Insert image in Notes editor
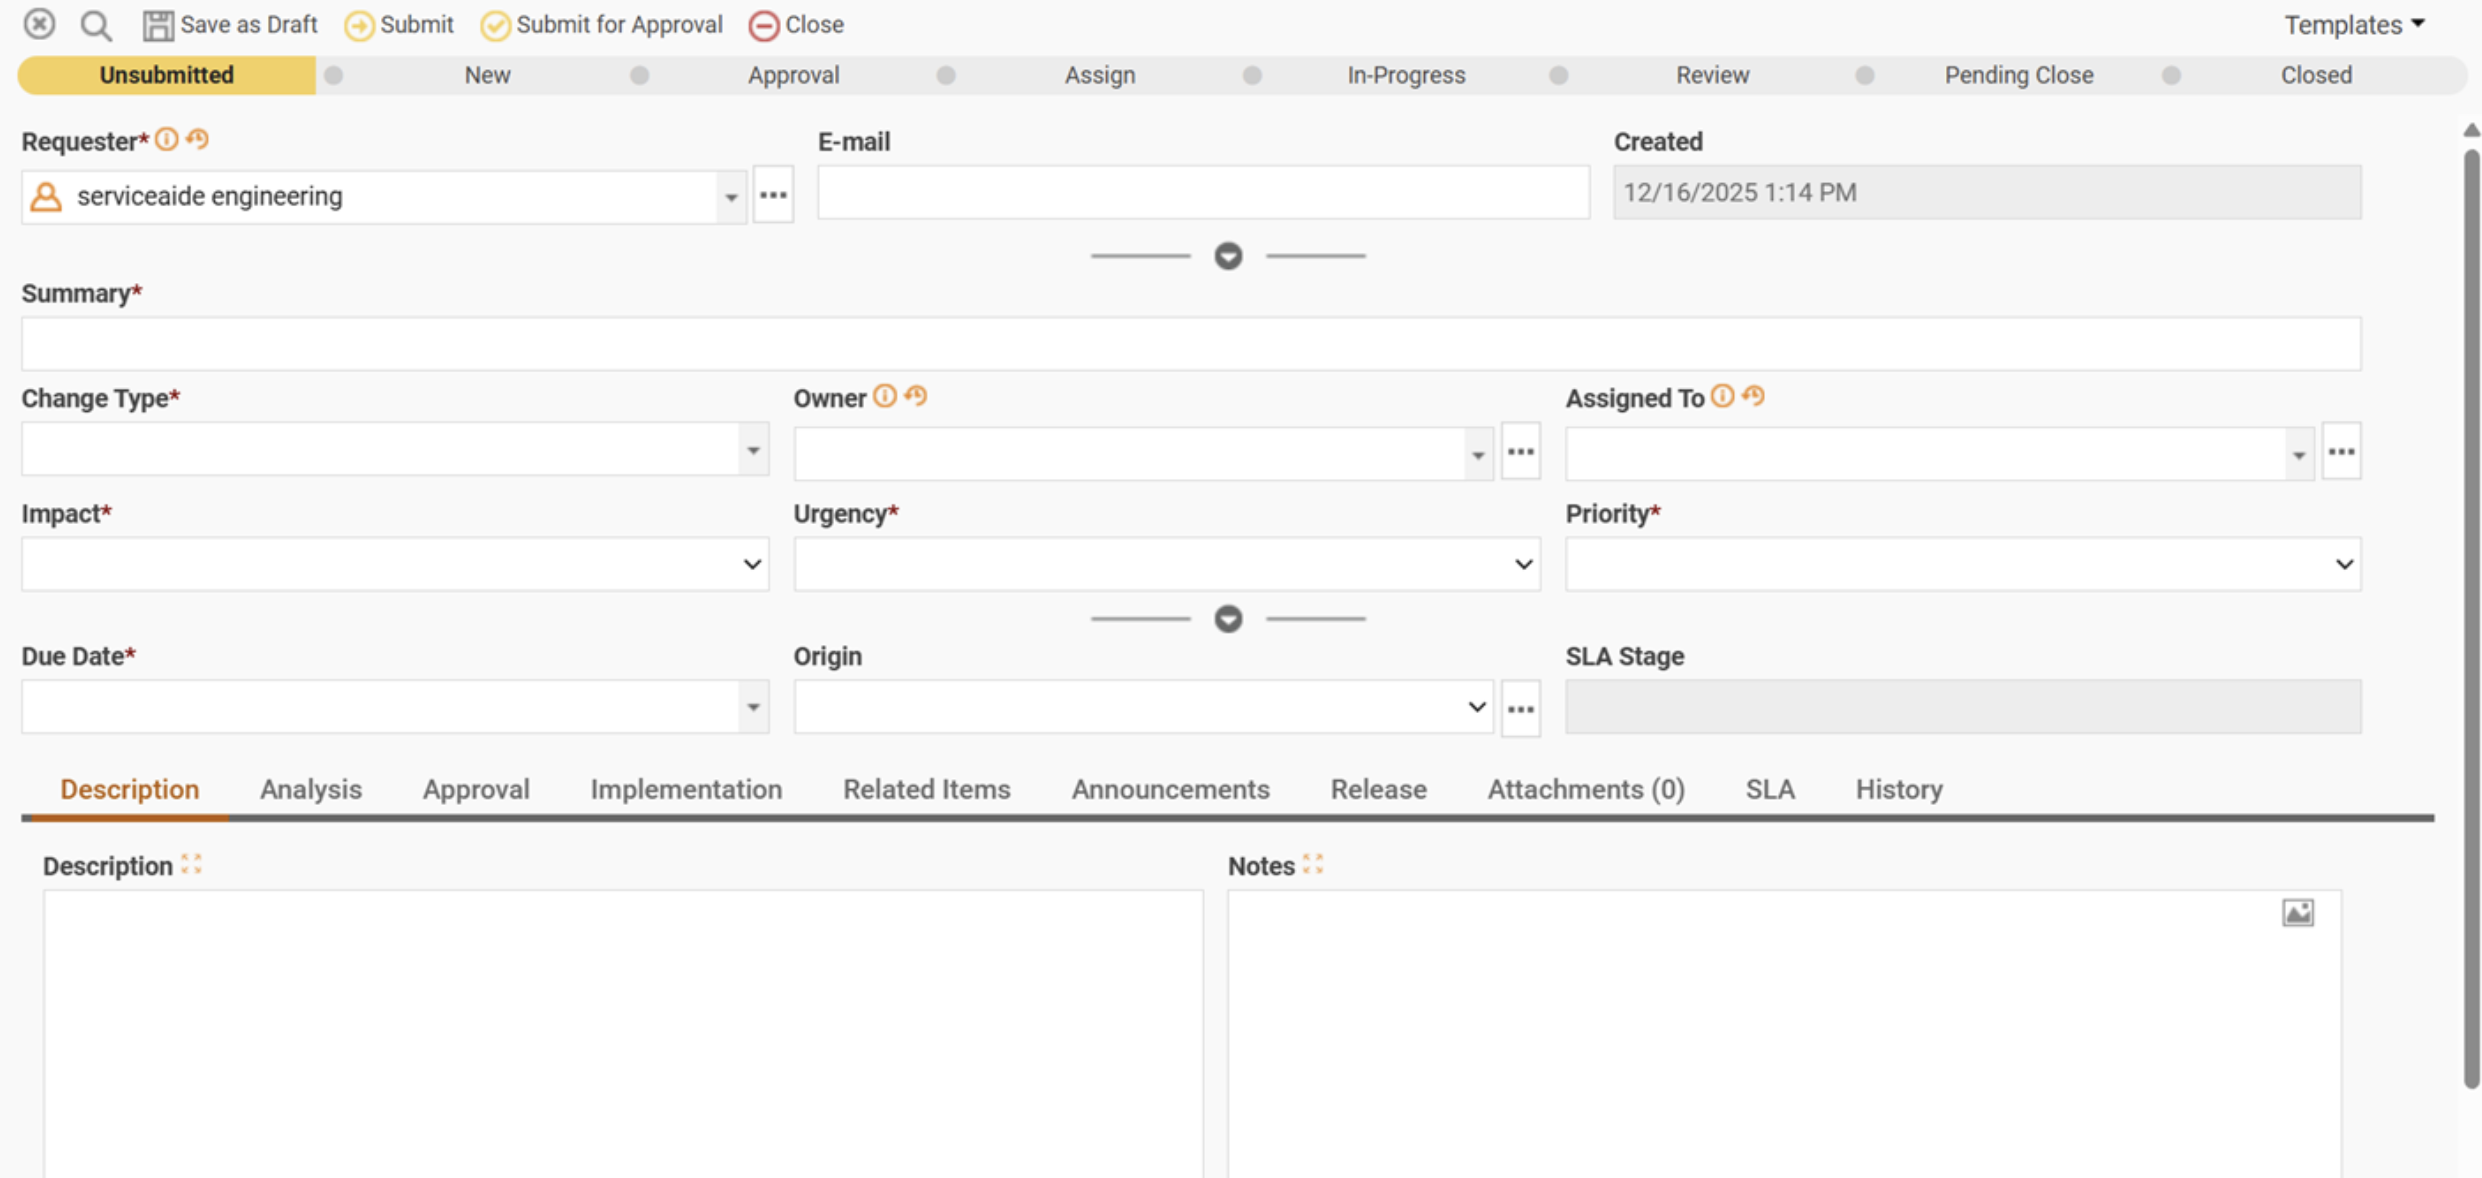The width and height of the screenshot is (2482, 1178). (2297, 912)
